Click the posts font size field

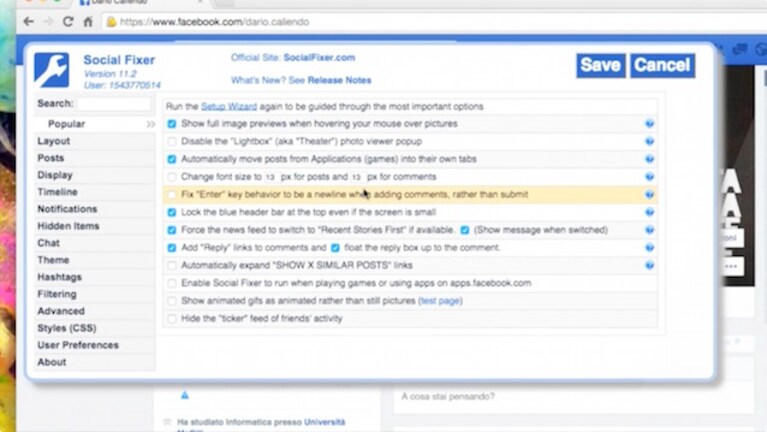pyautogui.click(x=271, y=177)
